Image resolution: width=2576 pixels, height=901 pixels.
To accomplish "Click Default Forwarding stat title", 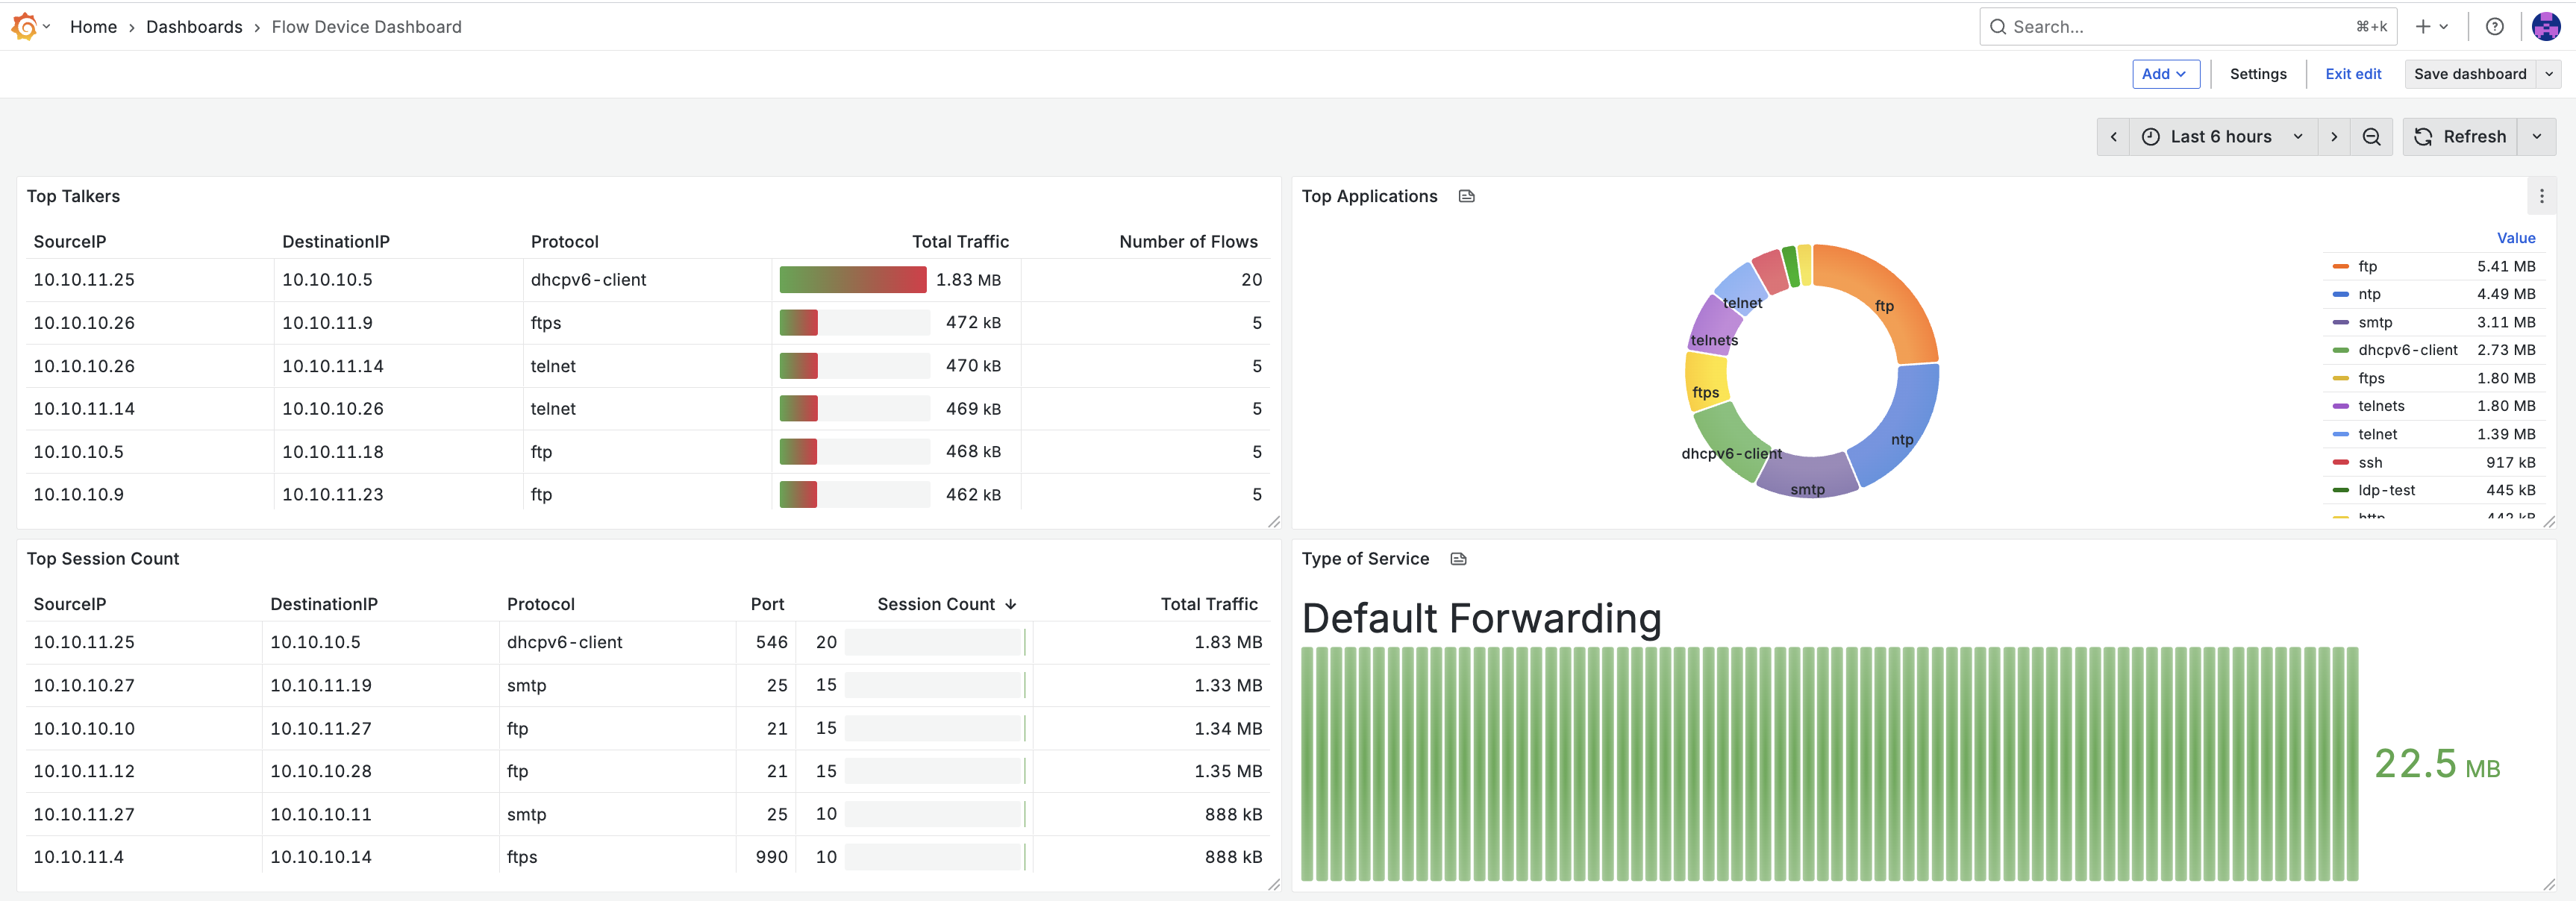I will pyautogui.click(x=1481, y=618).
